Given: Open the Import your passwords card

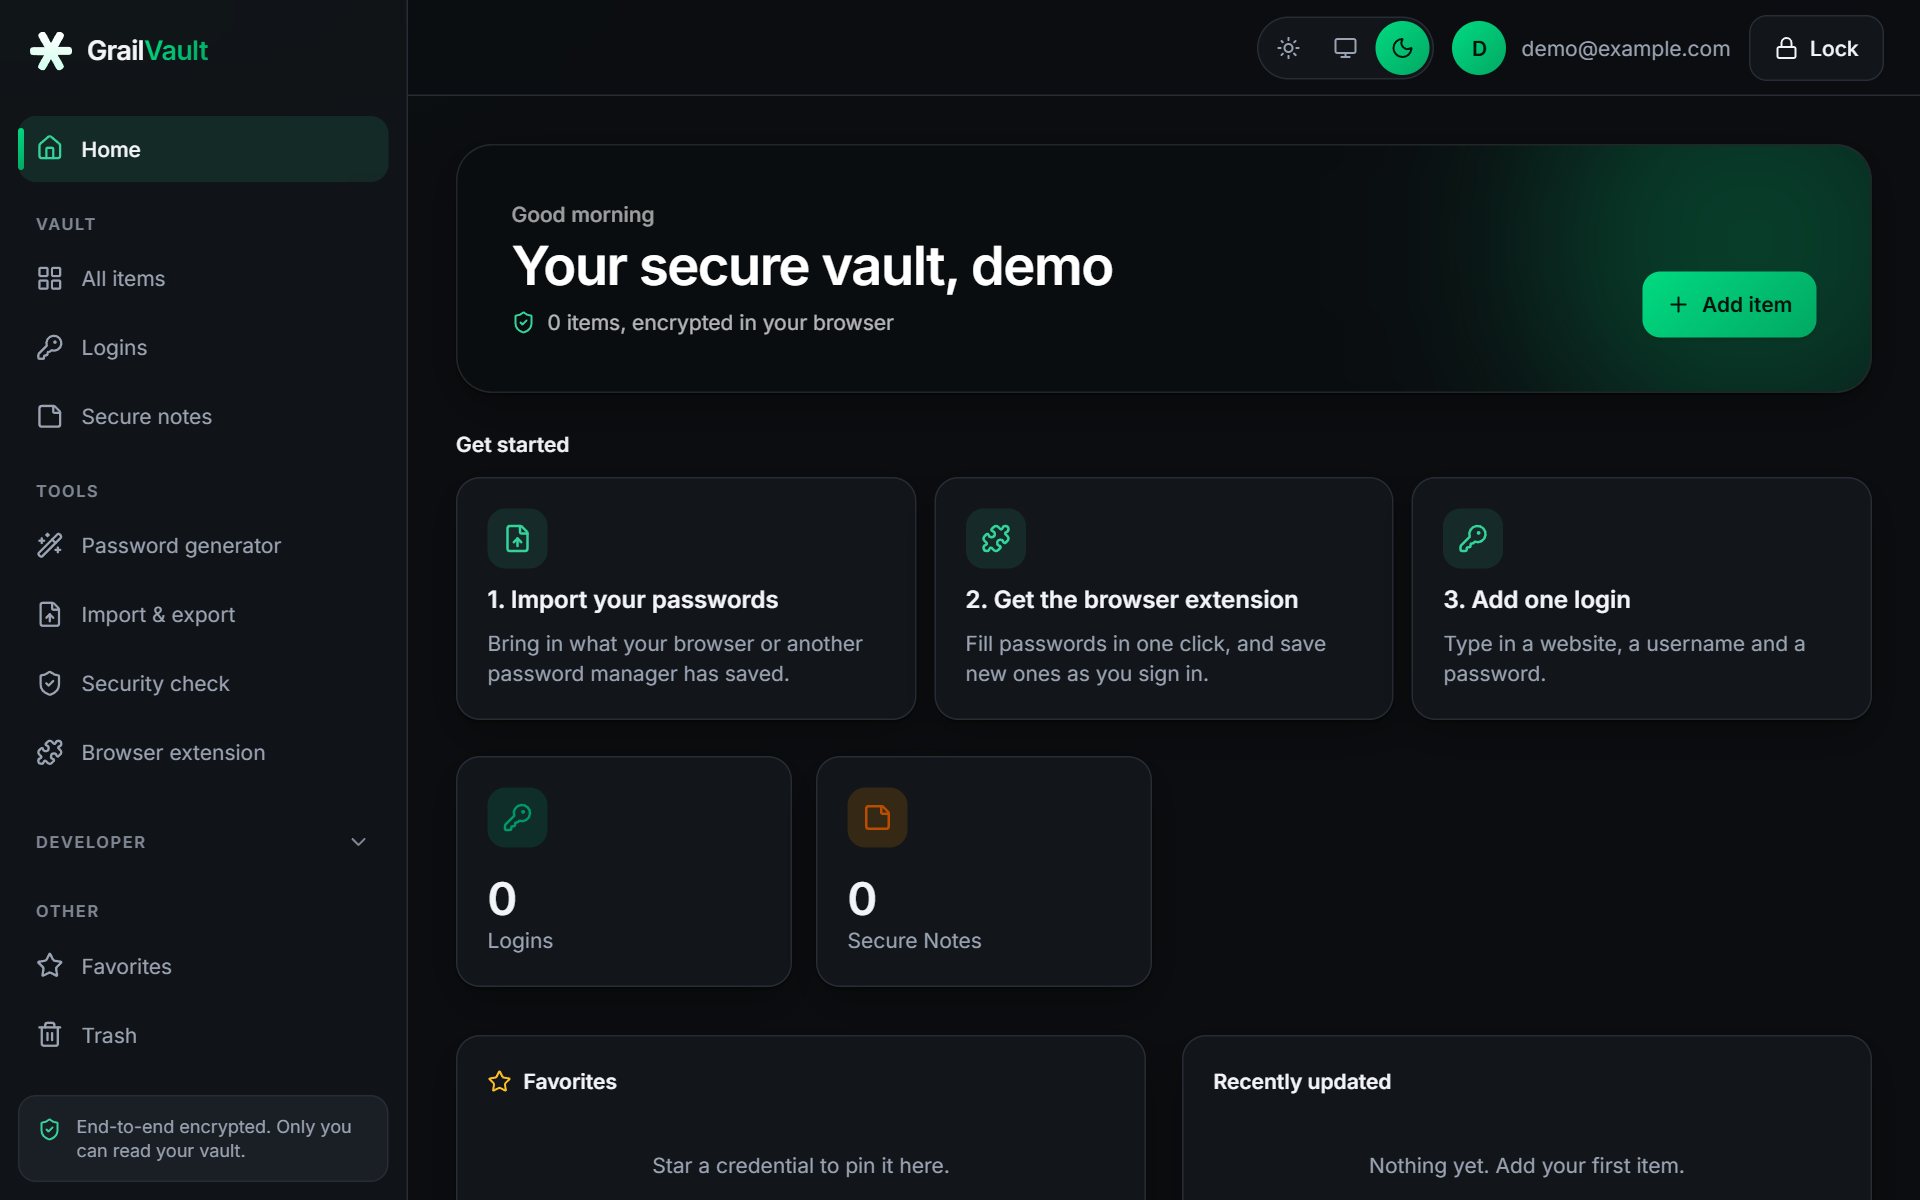Looking at the screenshot, I should point(686,598).
